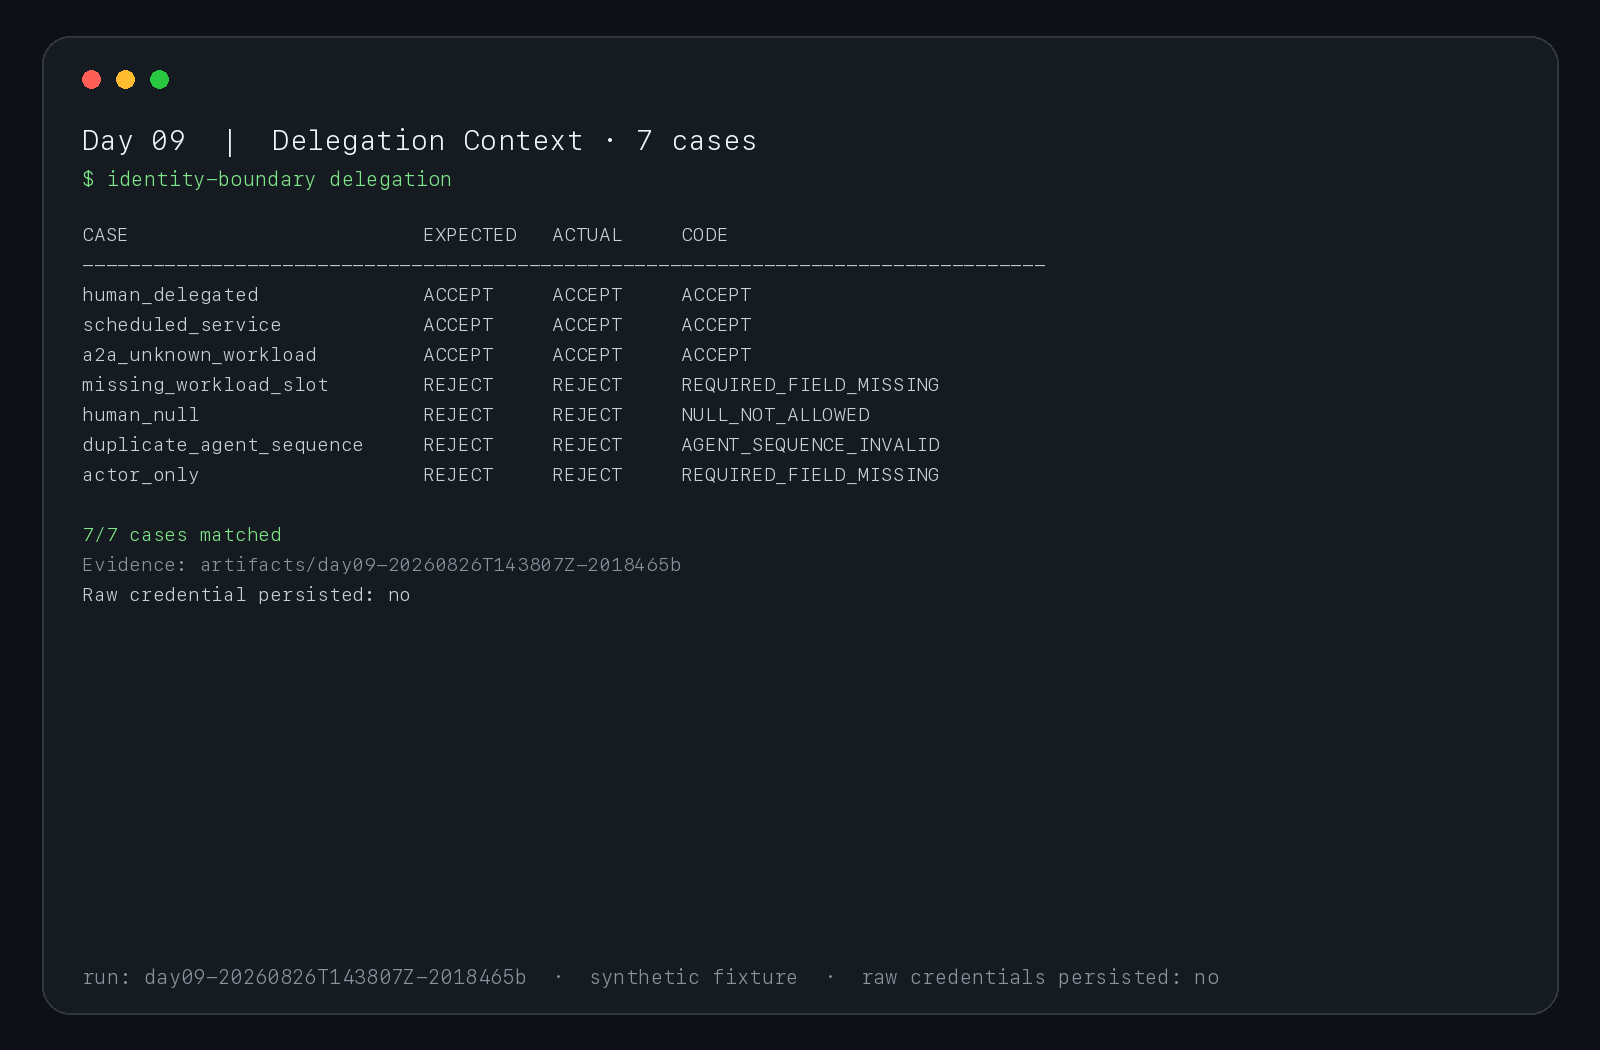The image size is (1600, 1050).
Task: Click the CASE column header
Action: pyautogui.click(x=105, y=235)
